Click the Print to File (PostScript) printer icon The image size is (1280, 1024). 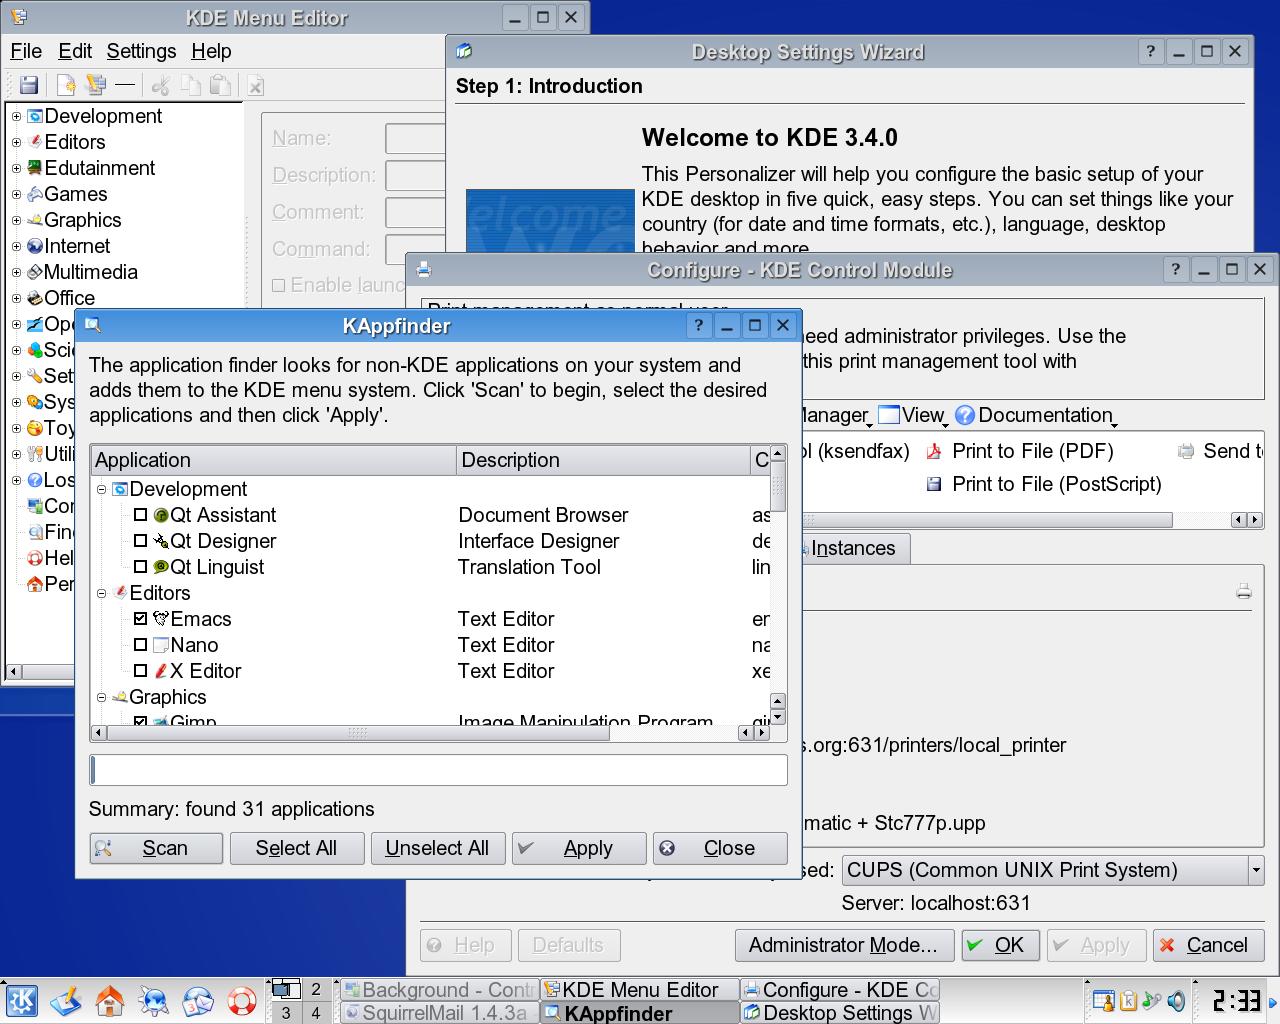click(x=934, y=484)
